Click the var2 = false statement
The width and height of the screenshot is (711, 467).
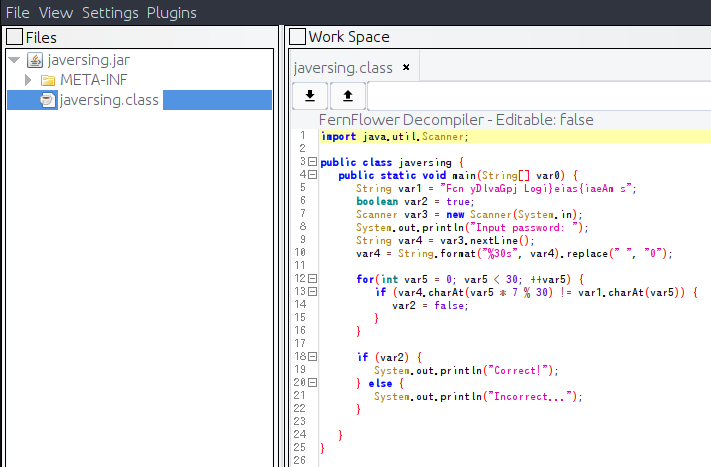coord(430,306)
